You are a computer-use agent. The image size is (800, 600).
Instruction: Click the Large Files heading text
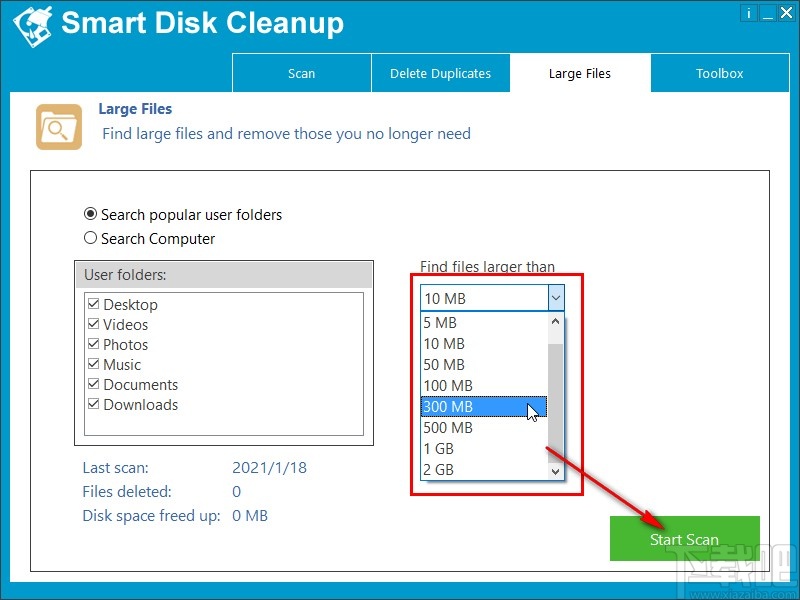[x=135, y=109]
